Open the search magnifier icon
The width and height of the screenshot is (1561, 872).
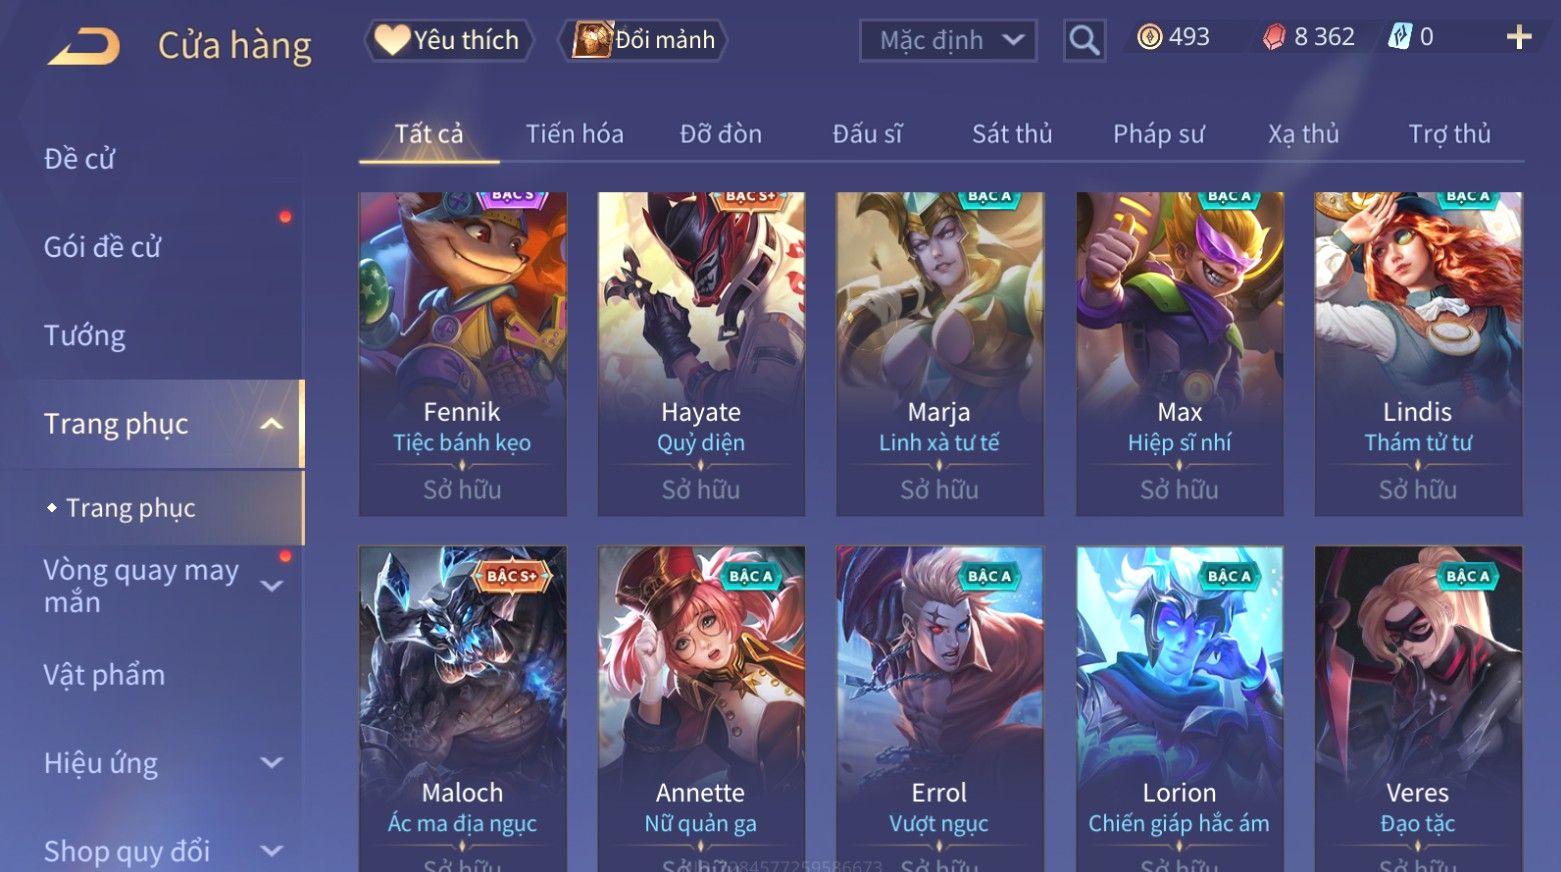coord(1084,41)
